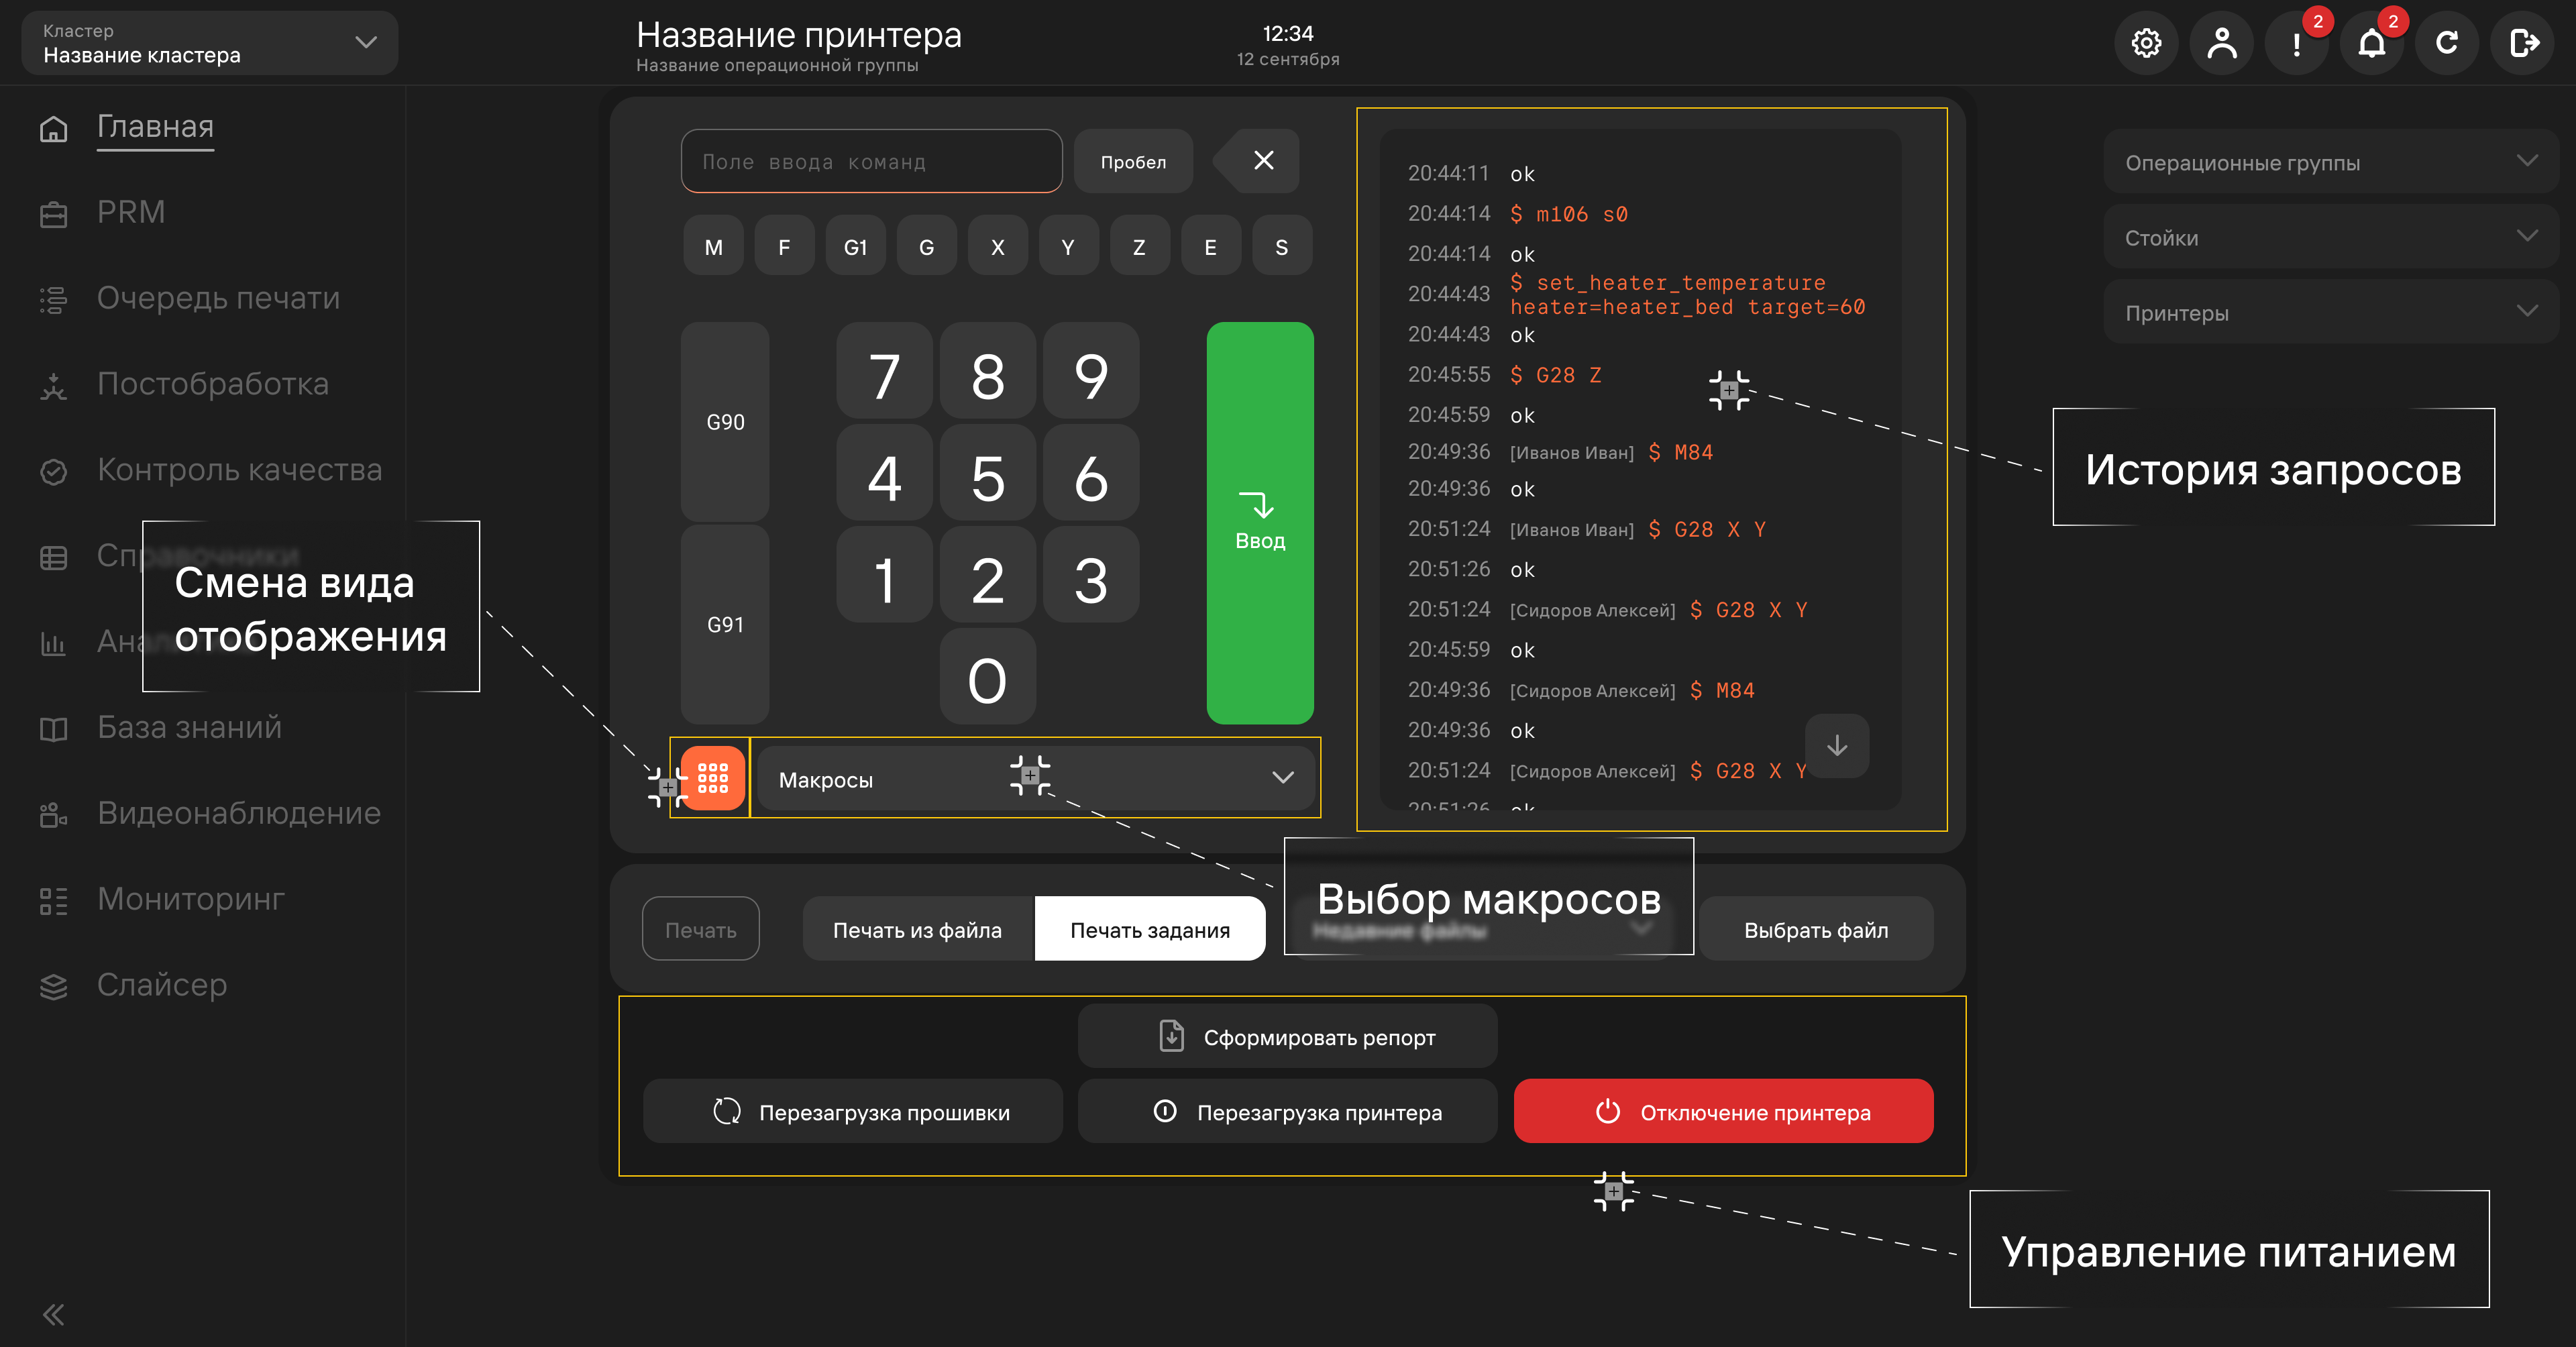
Task: Click Отключение принтера red button
Action: 1723,1111
